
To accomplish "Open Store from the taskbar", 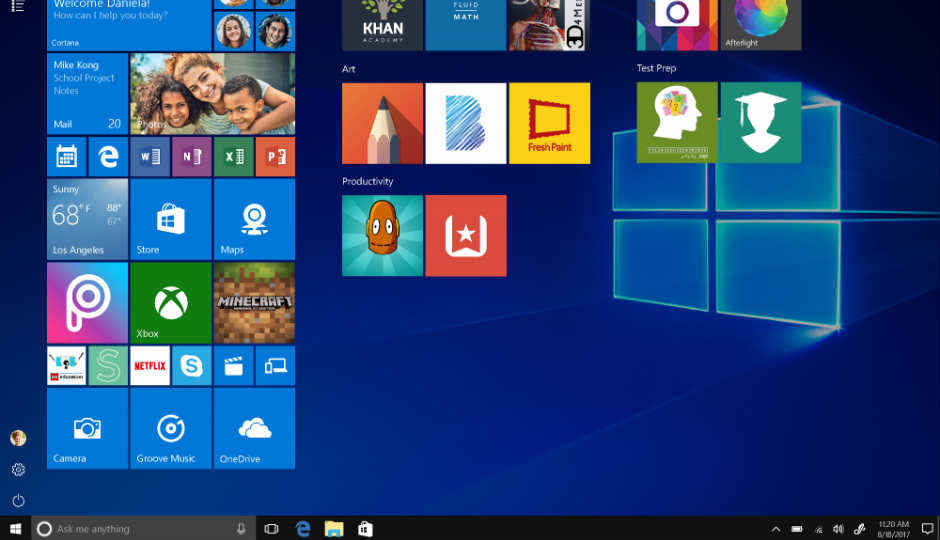I will point(365,529).
